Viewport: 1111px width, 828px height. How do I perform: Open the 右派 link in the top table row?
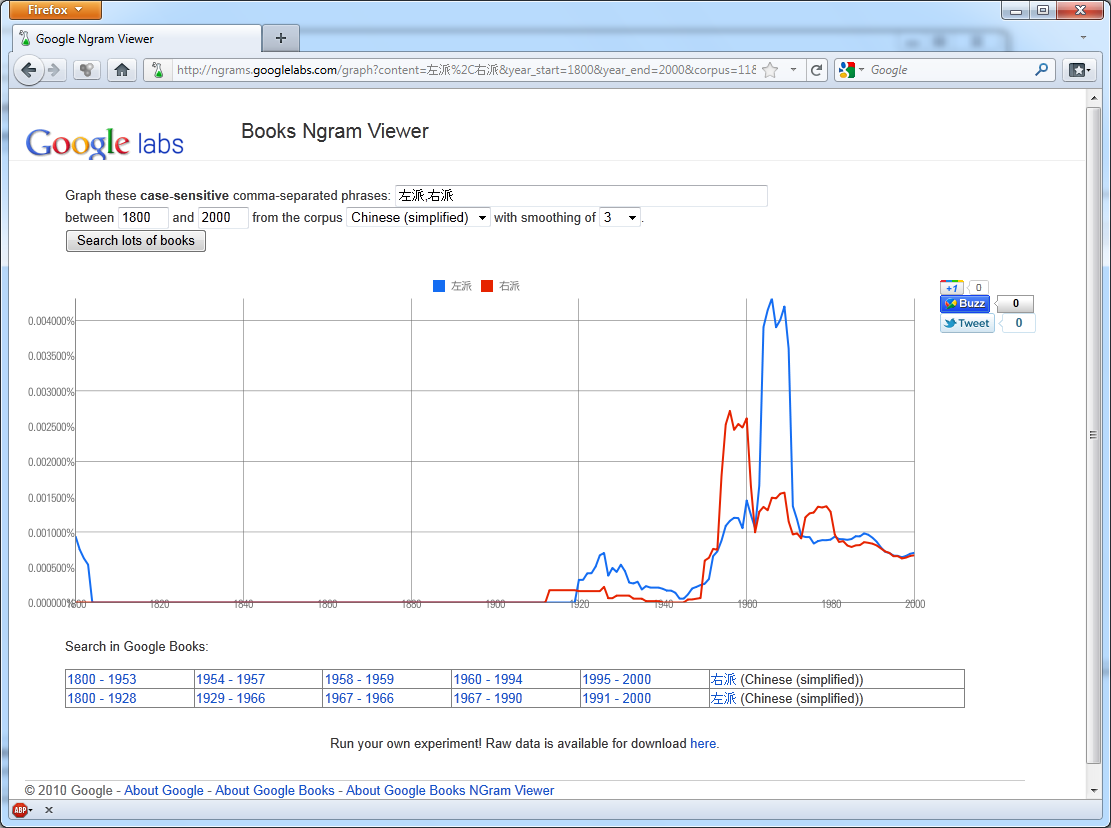[723, 679]
